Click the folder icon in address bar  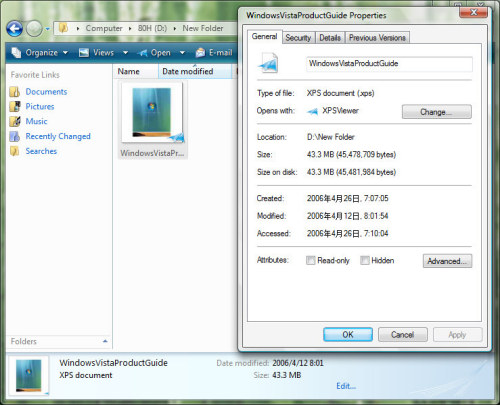(63, 28)
